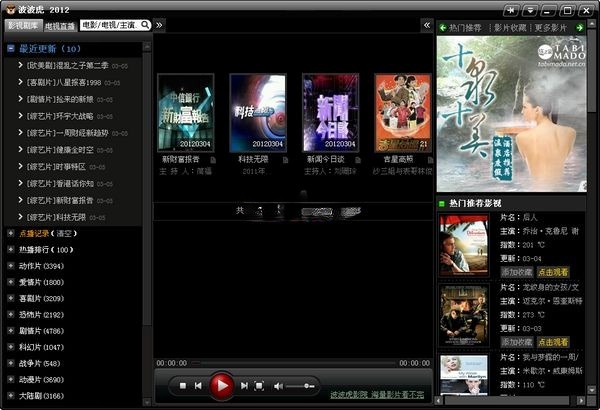The image size is (600, 410).
Task: Expand the 热播排行 (100) category
Action: (x=11, y=250)
